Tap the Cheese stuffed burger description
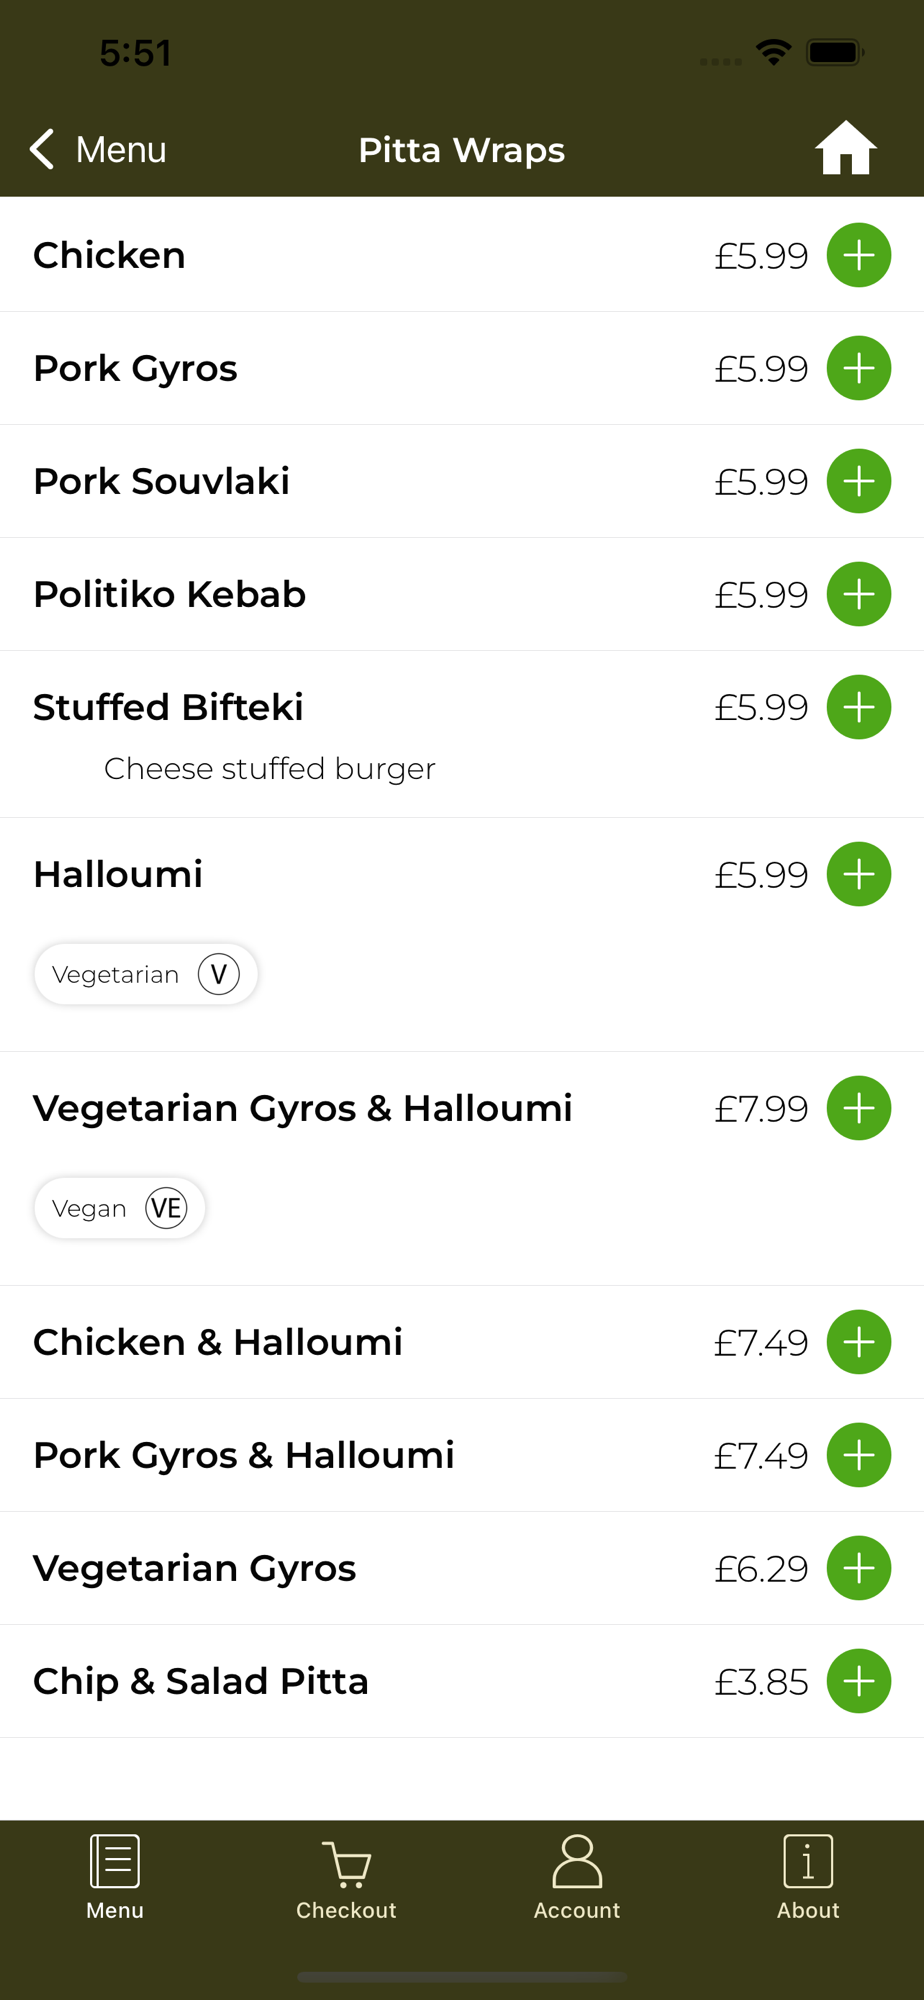Screen dimensions: 924x2000 point(270,768)
